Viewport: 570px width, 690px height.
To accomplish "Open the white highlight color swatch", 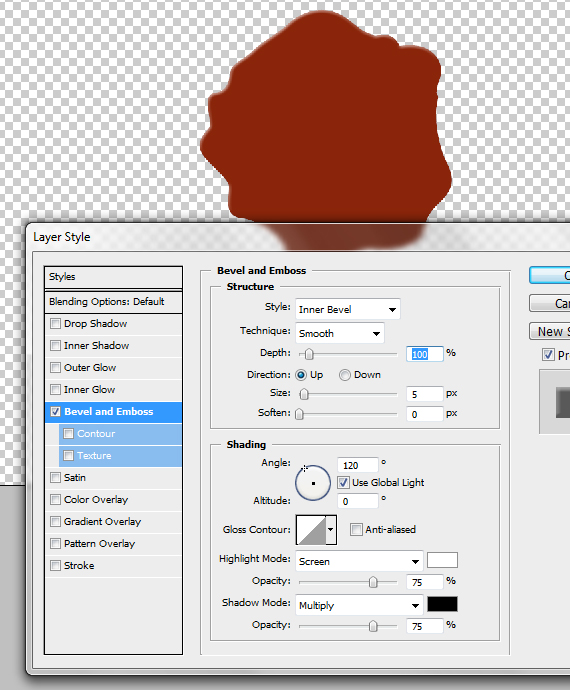I will point(442,560).
